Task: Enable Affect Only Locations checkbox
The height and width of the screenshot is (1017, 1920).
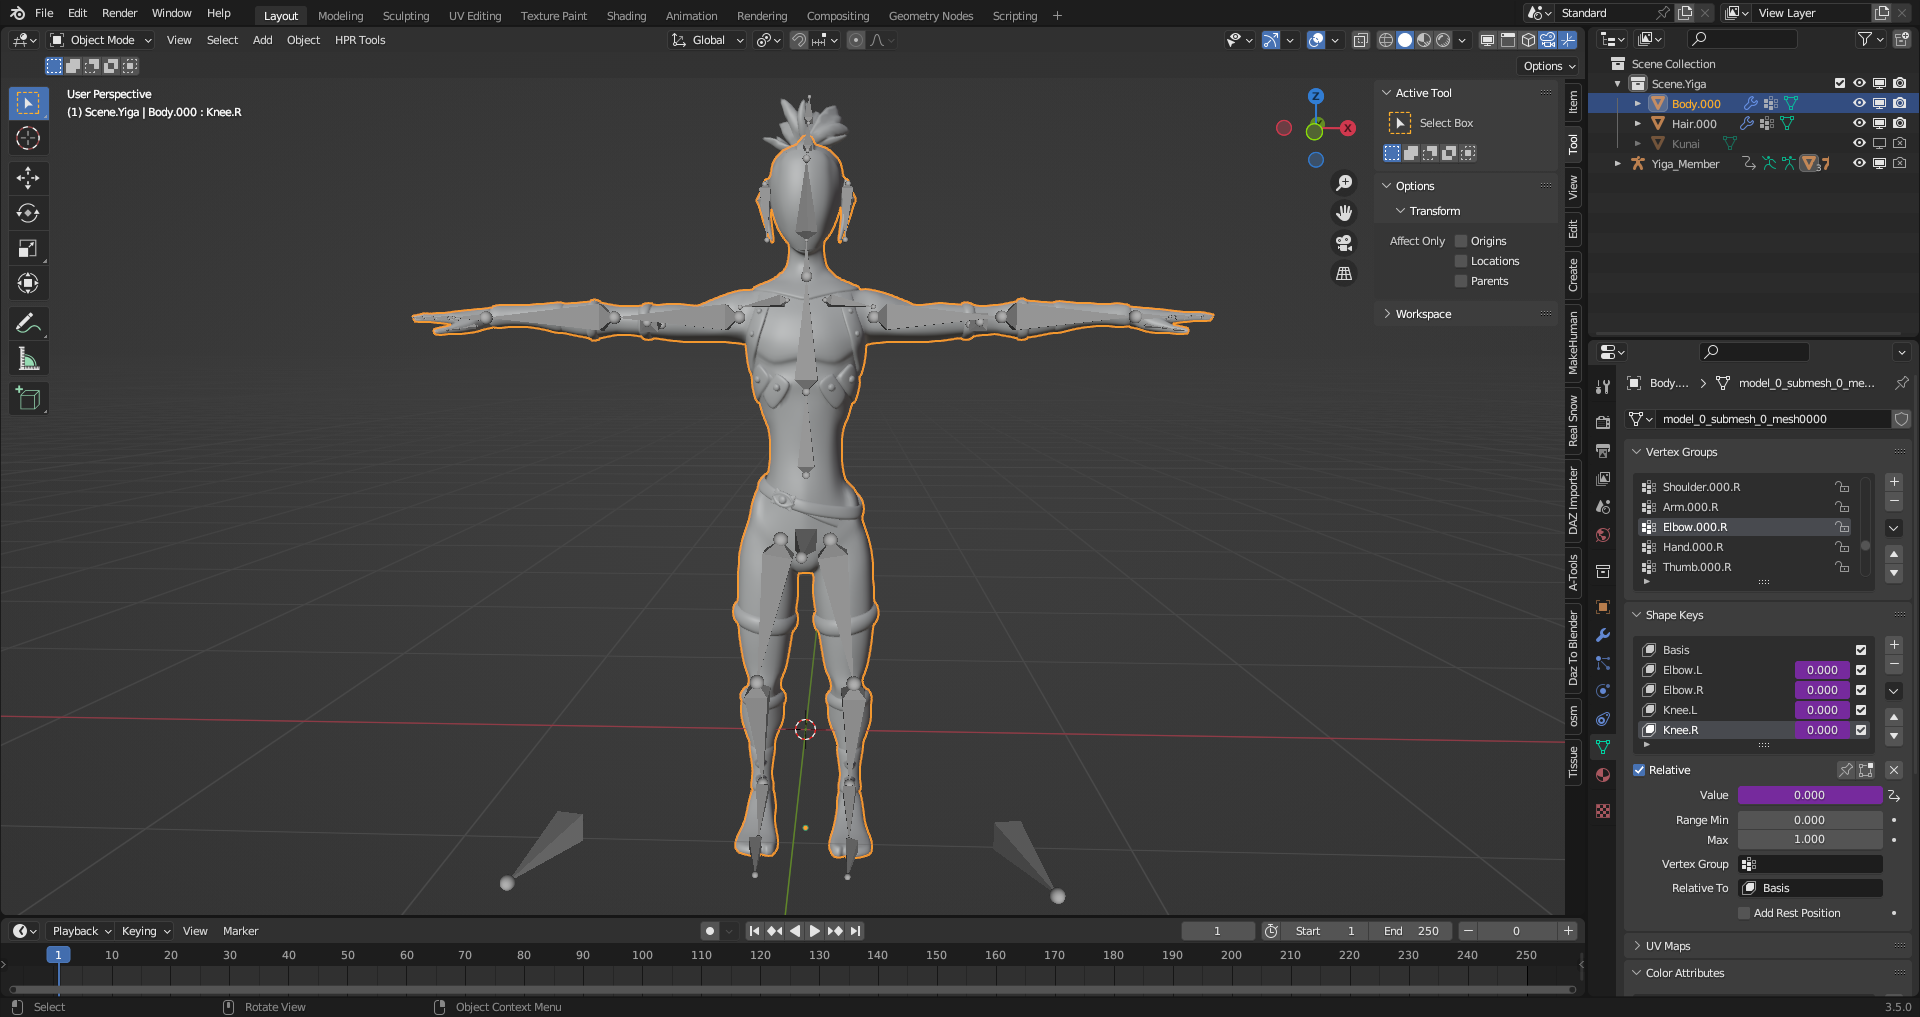Action: 1461,261
